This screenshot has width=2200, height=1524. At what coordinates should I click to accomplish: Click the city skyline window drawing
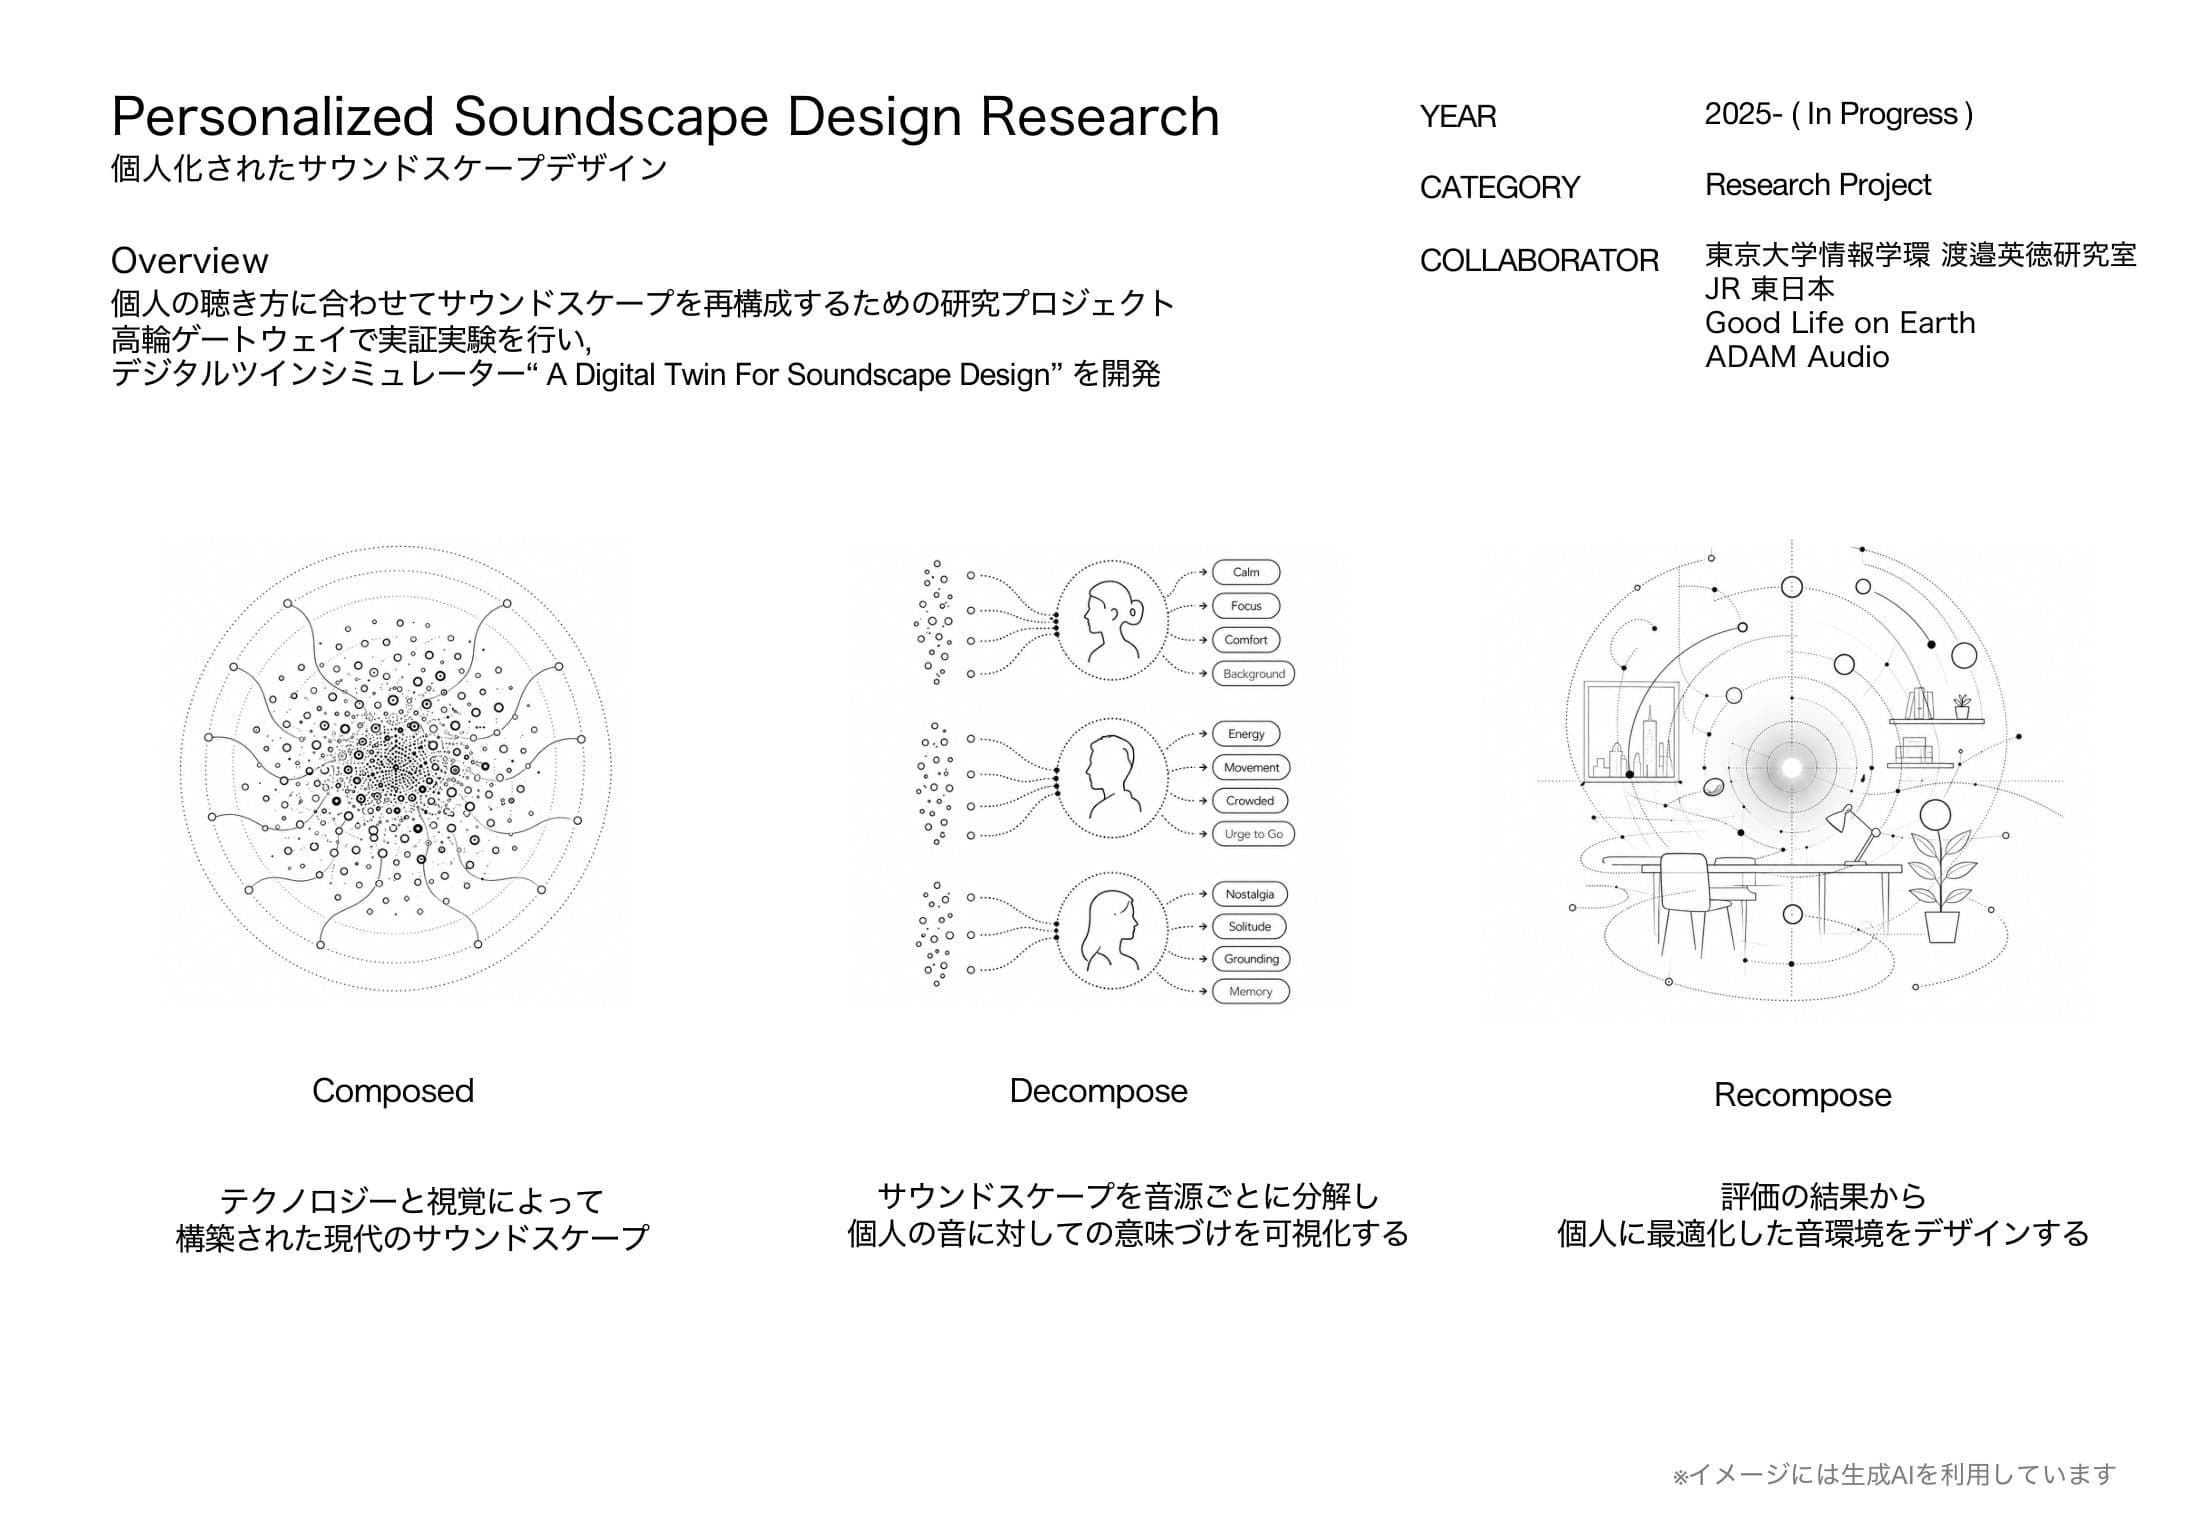point(1631,730)
